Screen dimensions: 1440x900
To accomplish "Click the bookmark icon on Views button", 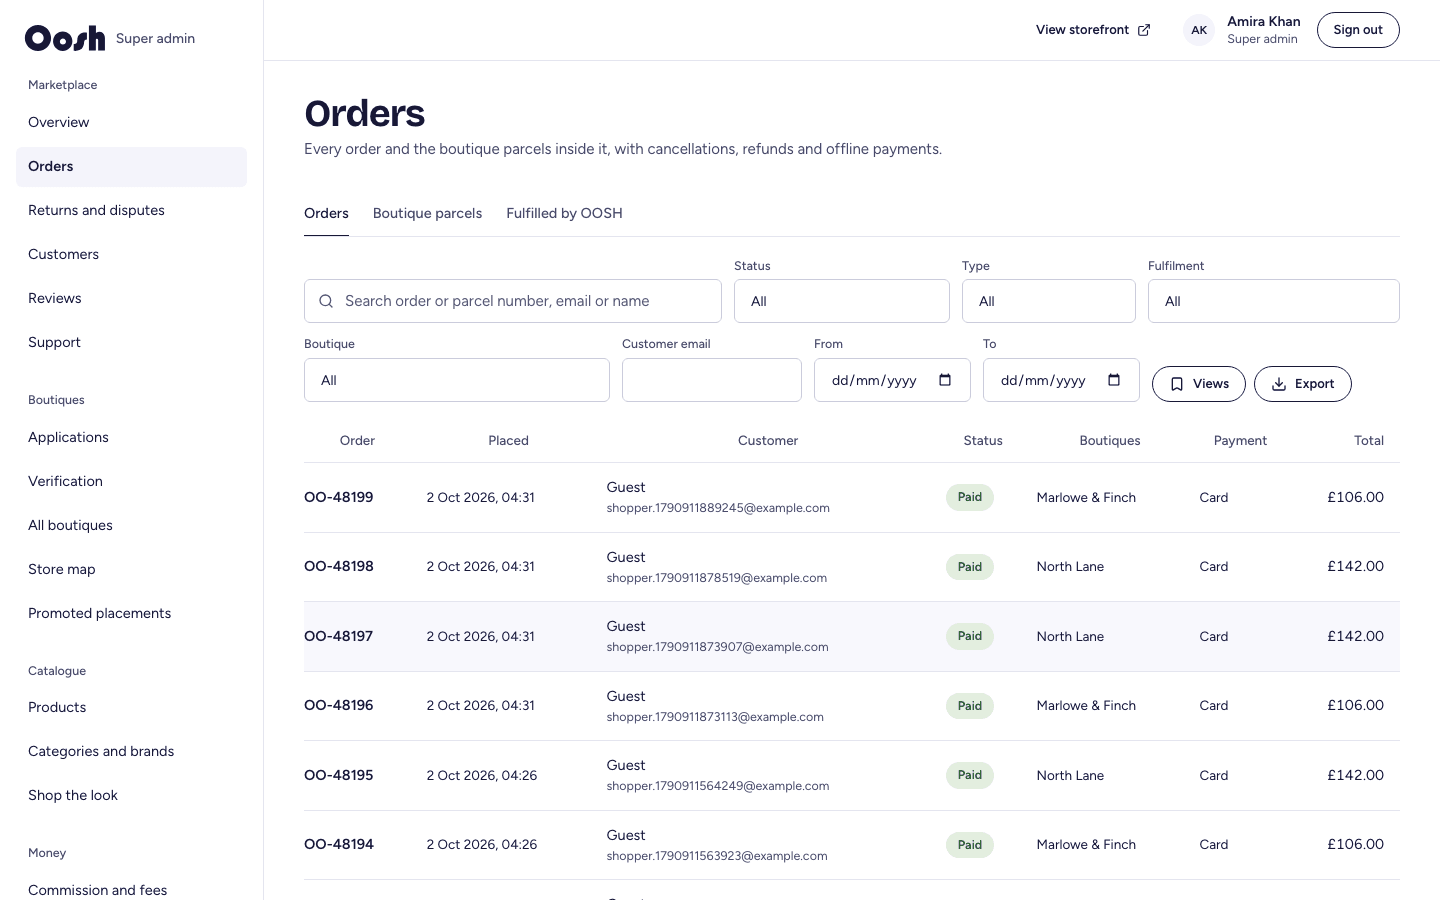I will 1177,384.
